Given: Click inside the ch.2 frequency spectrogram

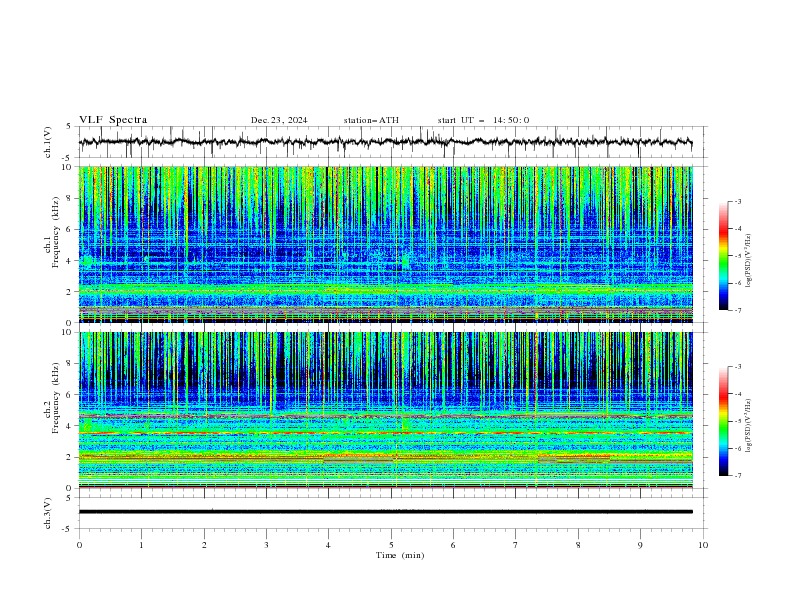Looking at the screenshot, I should 385,410.
